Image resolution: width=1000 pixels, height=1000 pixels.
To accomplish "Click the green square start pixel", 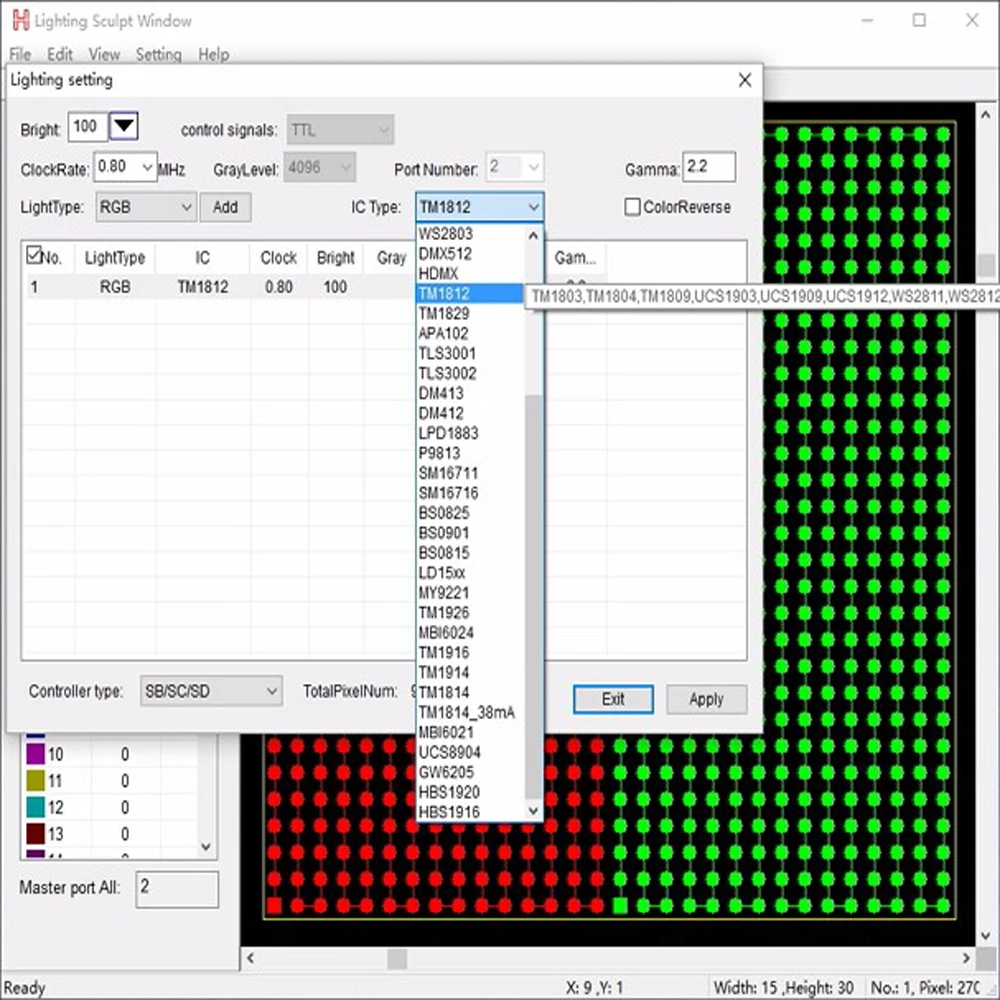I will [620, 904].
